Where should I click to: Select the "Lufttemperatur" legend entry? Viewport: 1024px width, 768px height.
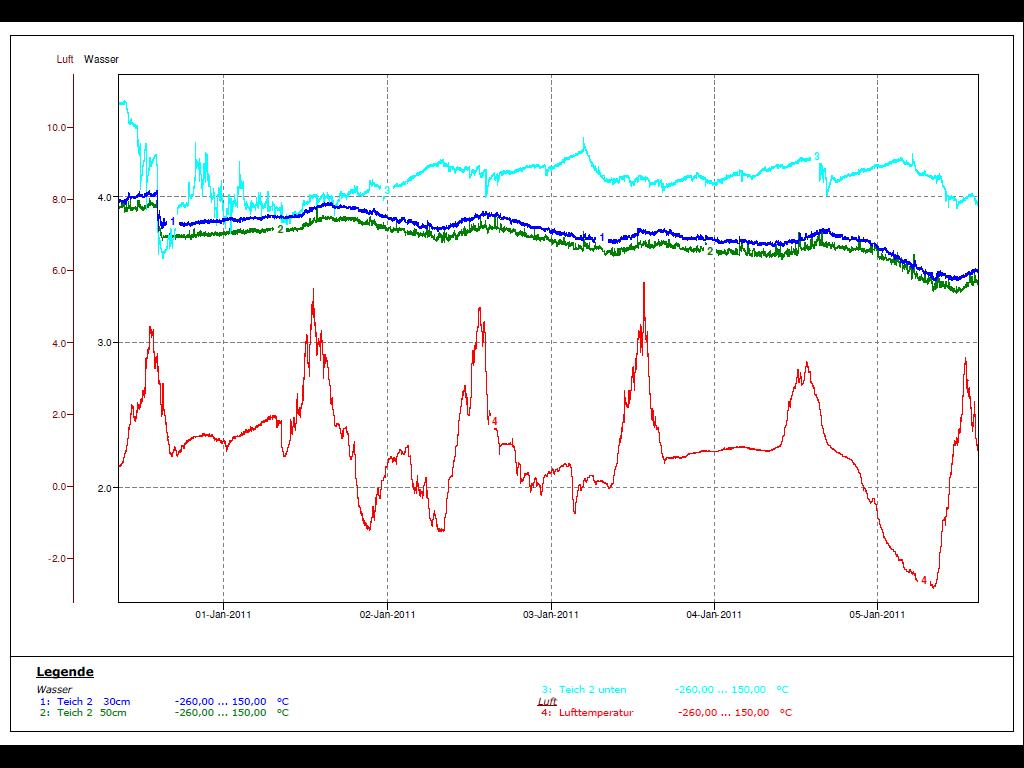pos(596,713)
